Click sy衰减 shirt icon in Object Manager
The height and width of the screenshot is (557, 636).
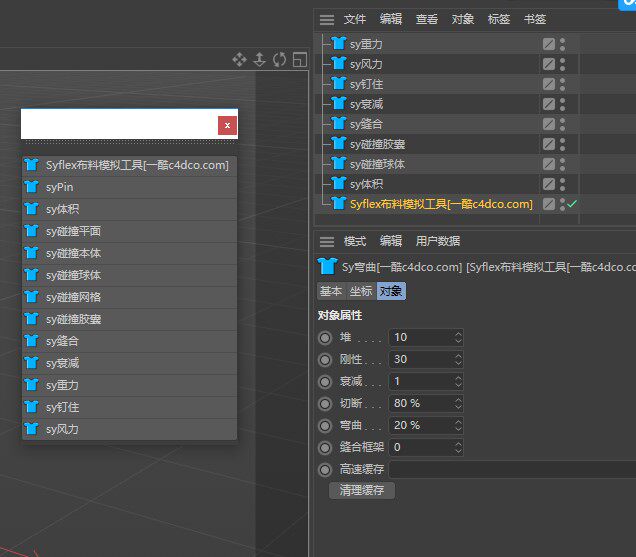(x=338, y=103)
